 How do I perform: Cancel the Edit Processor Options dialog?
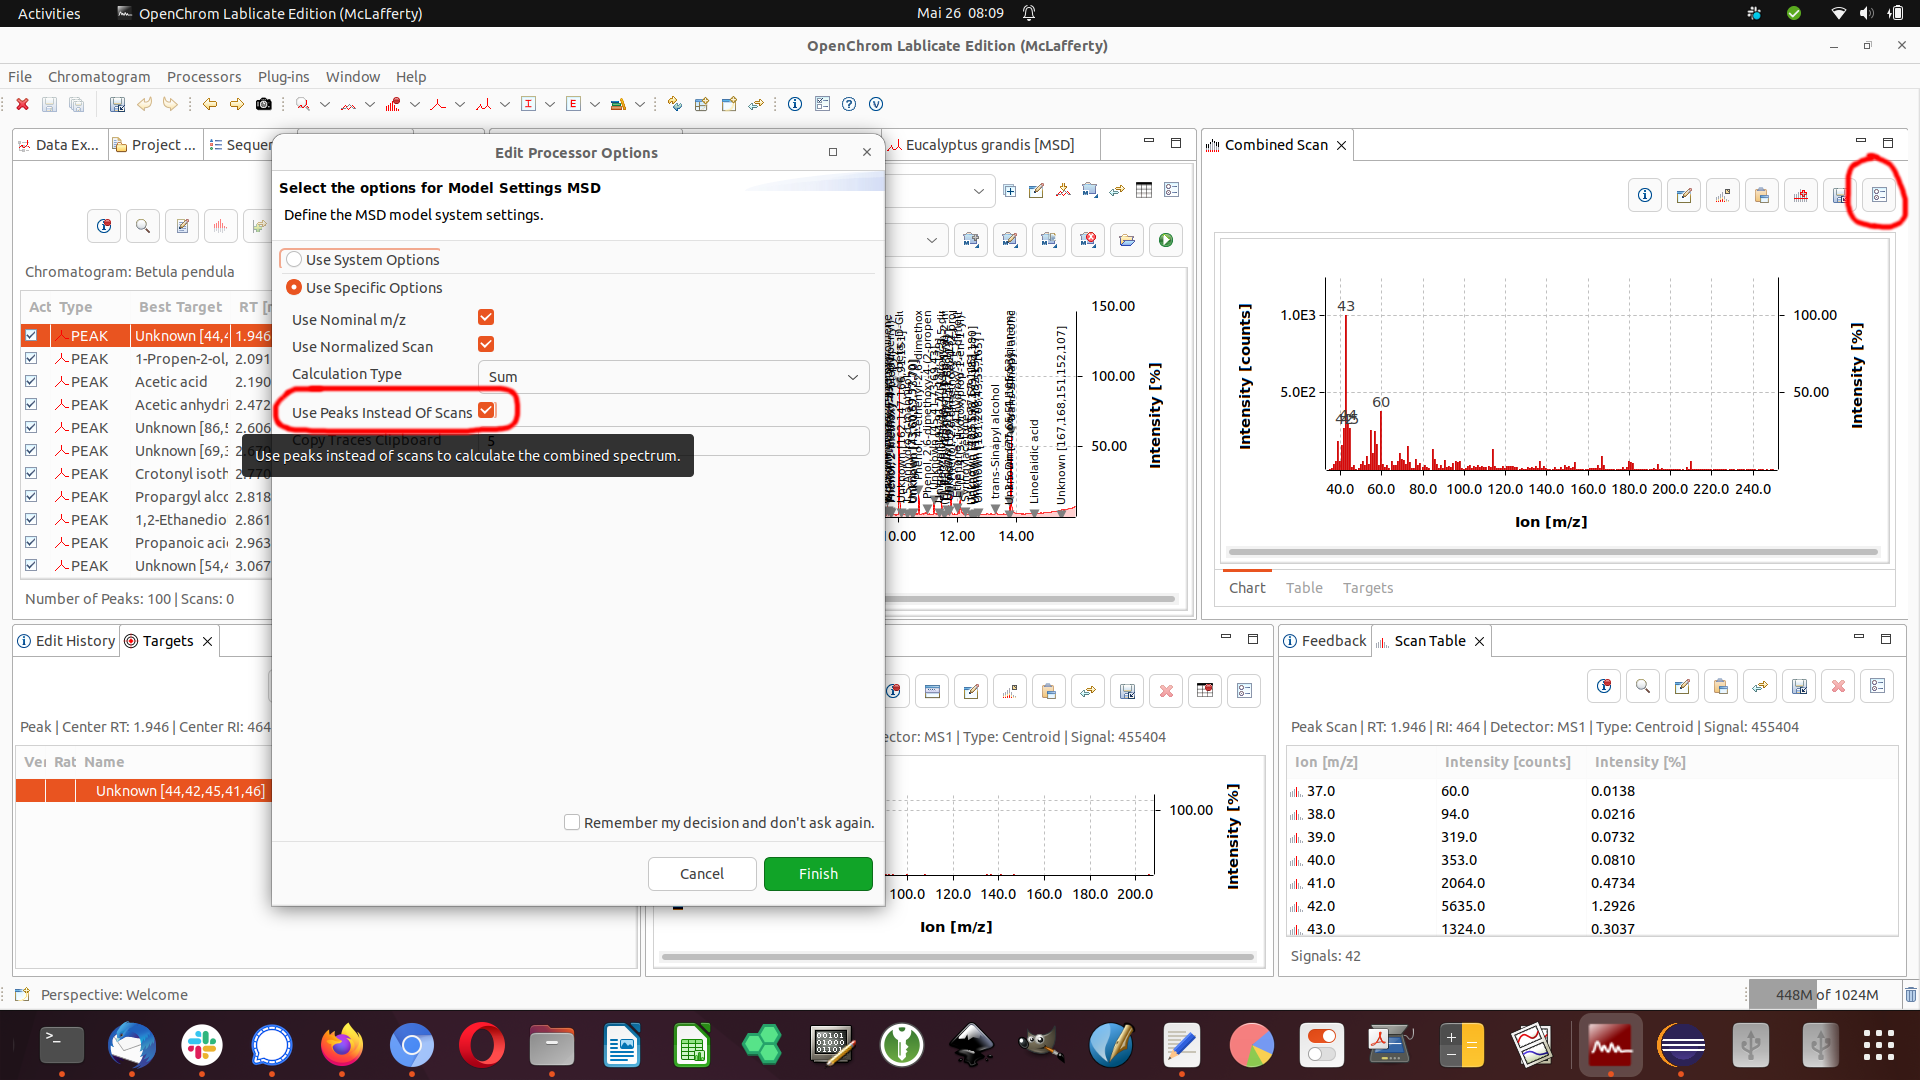[x=702, y=873]
